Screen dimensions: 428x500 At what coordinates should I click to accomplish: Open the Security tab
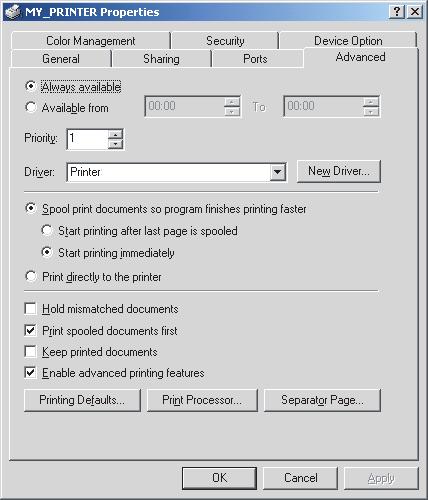225,41
